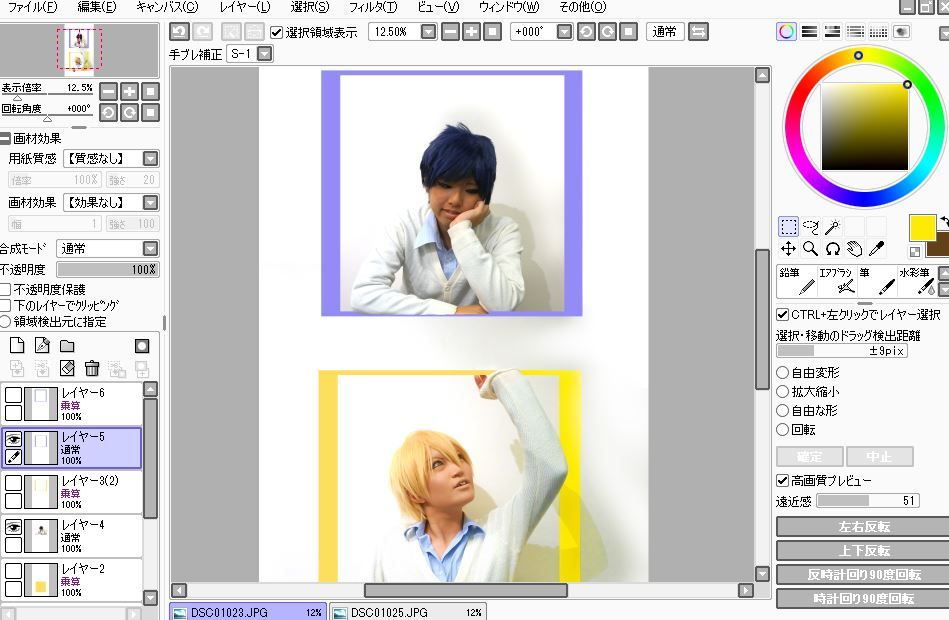Flip the view horizontally with the arrows icon
Screen dimensions: 949x620
tap(698, 31)
